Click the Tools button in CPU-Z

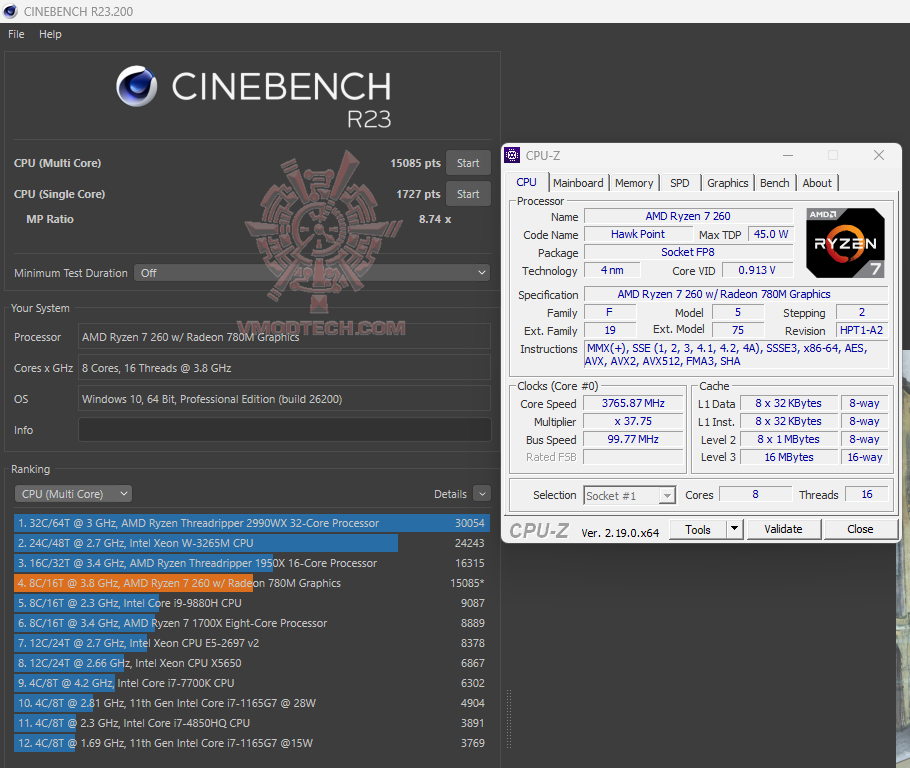tap(698, 529)
